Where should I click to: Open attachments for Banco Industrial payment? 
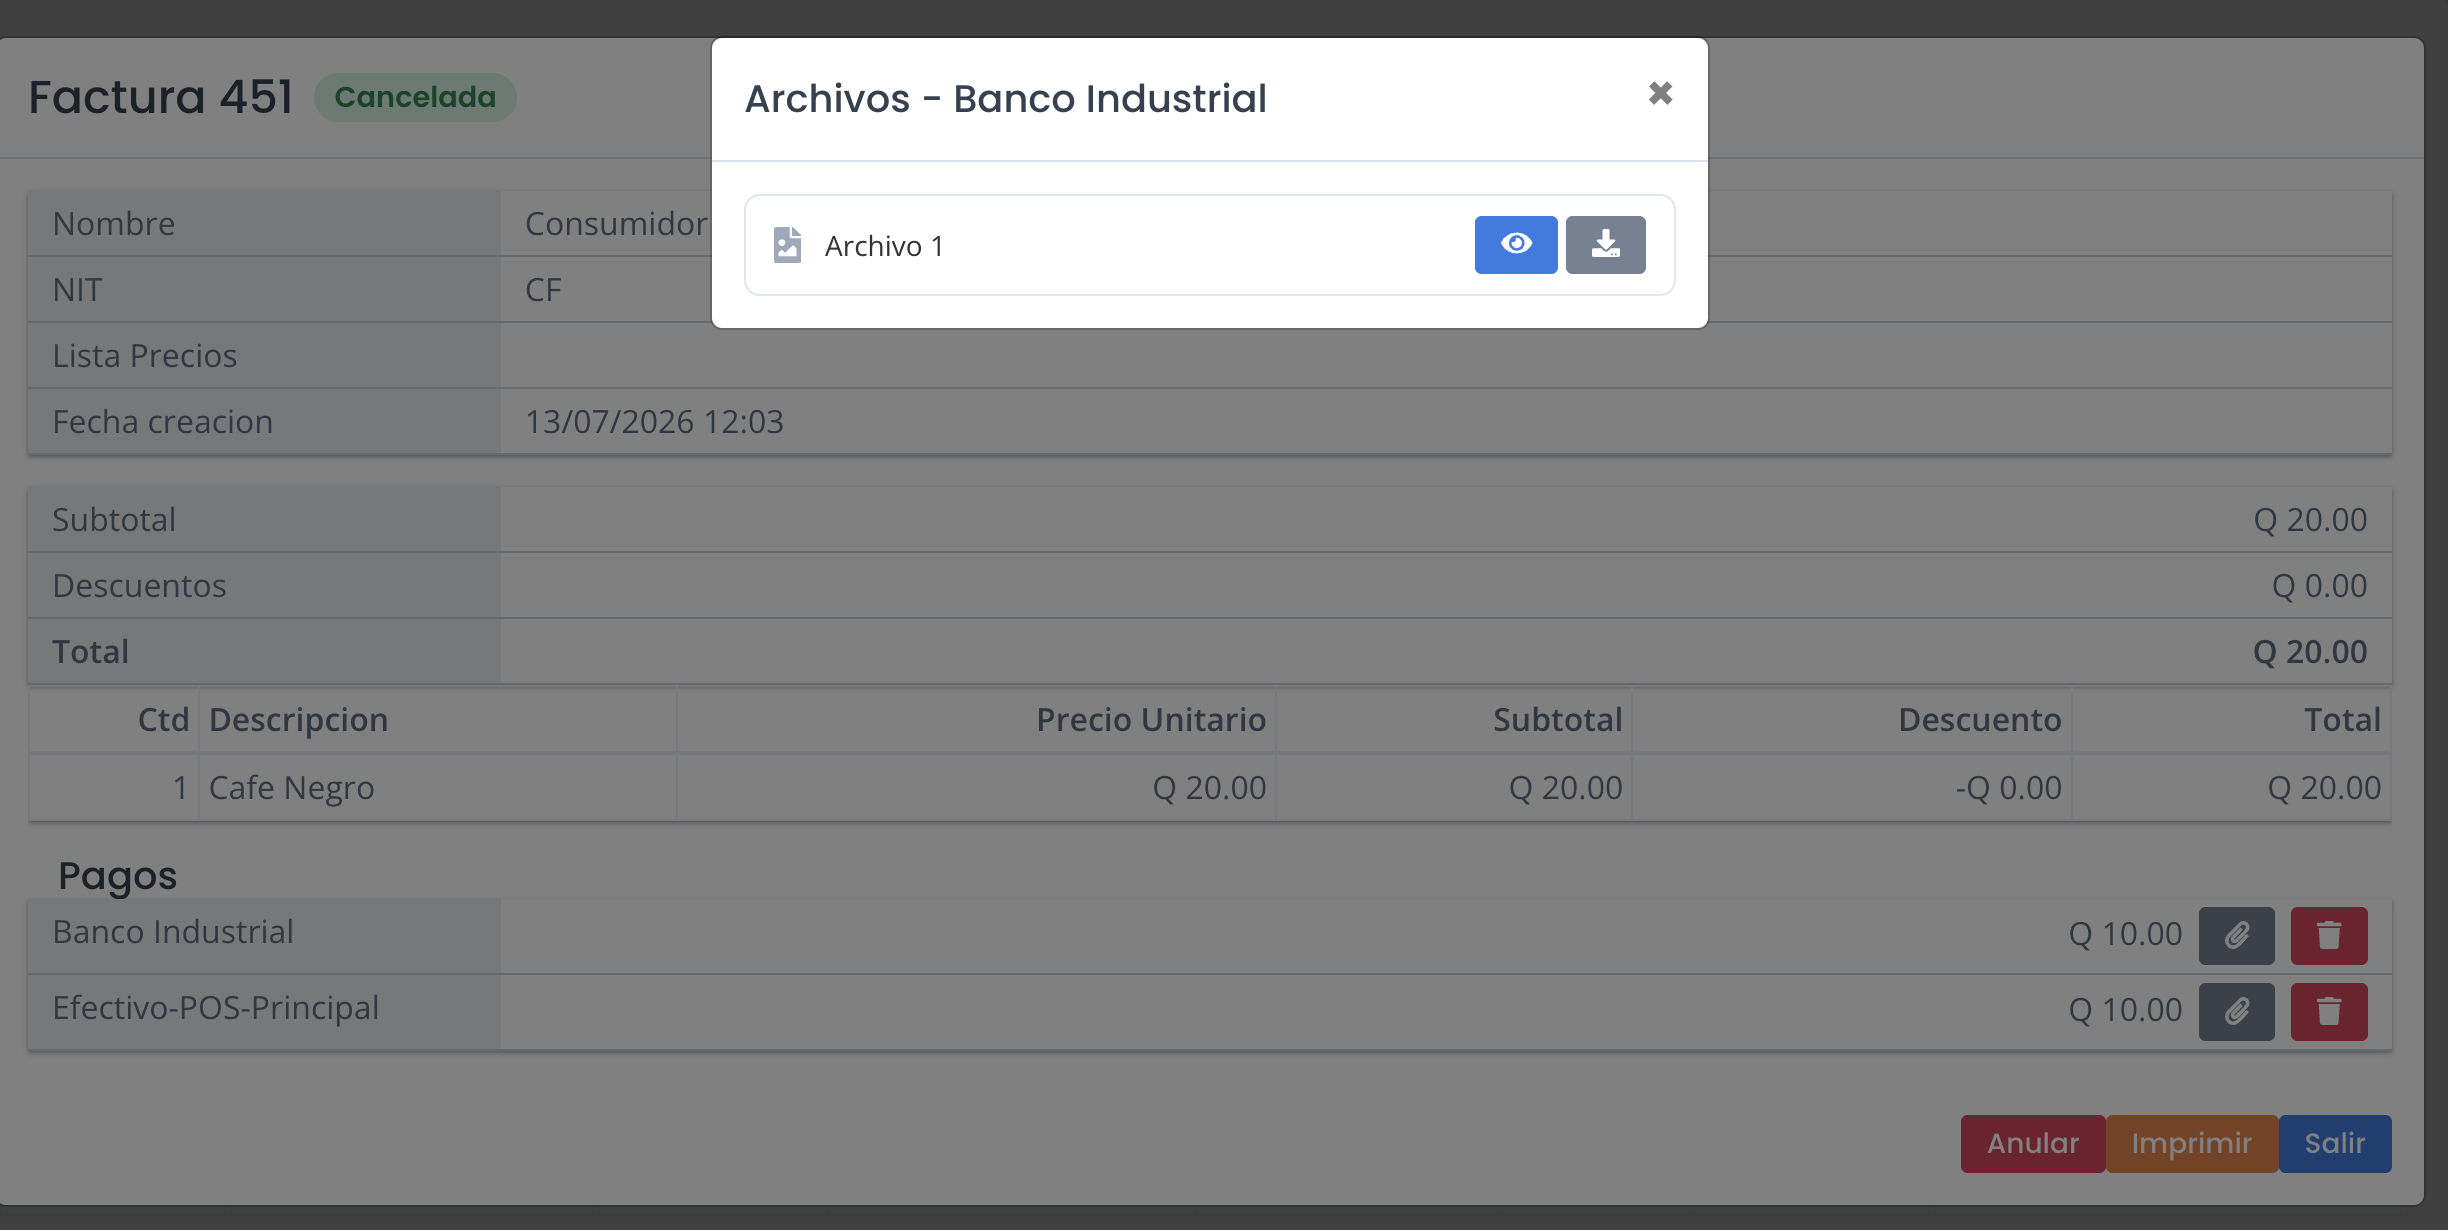click(x=2236, y=935)
